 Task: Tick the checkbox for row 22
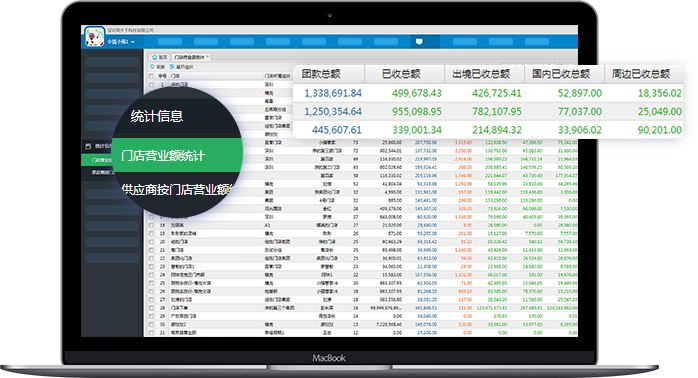tap(151, 258)
